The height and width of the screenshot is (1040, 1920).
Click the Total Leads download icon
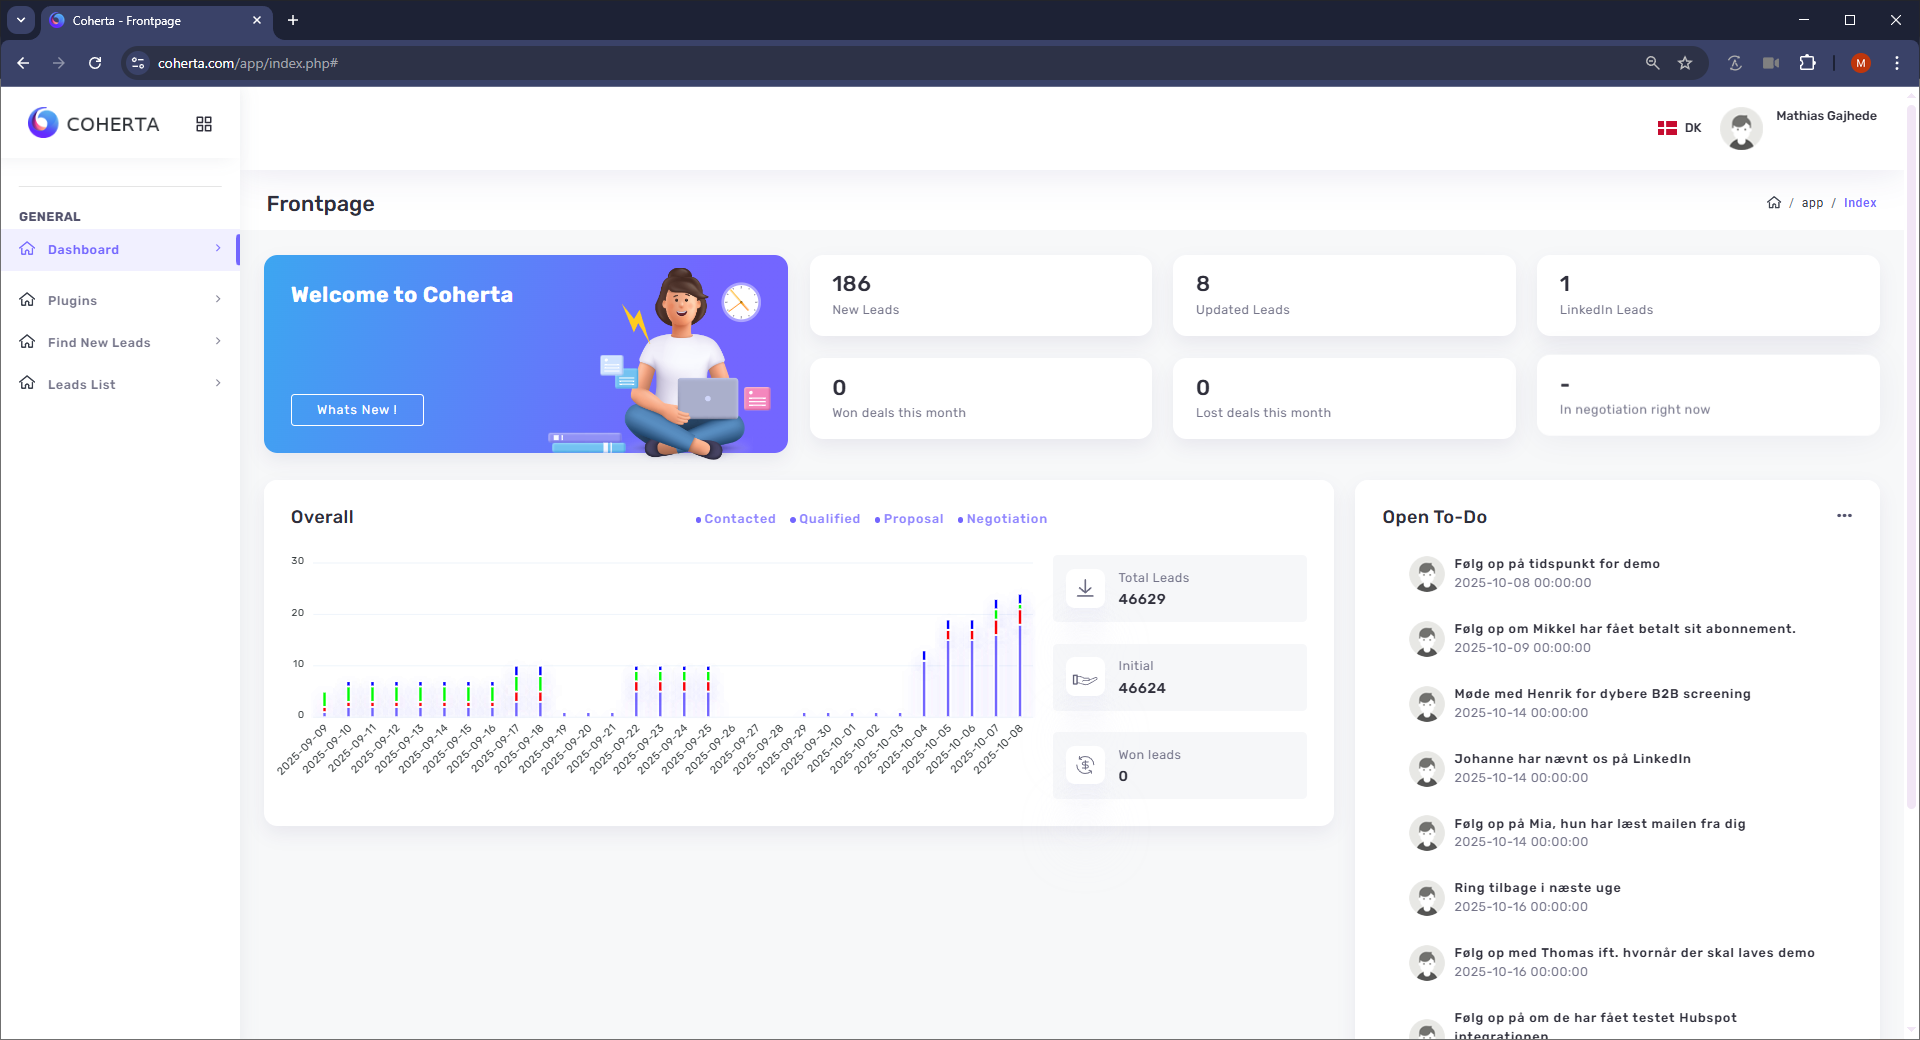point(1085,588)
